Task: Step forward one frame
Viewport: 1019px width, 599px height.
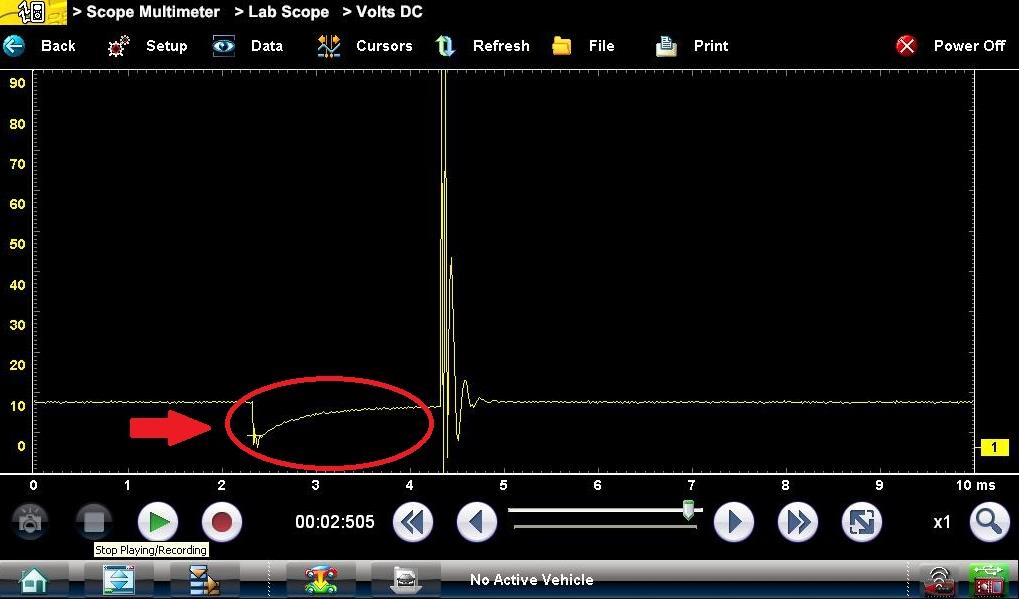Action: [x=733, y=522]
